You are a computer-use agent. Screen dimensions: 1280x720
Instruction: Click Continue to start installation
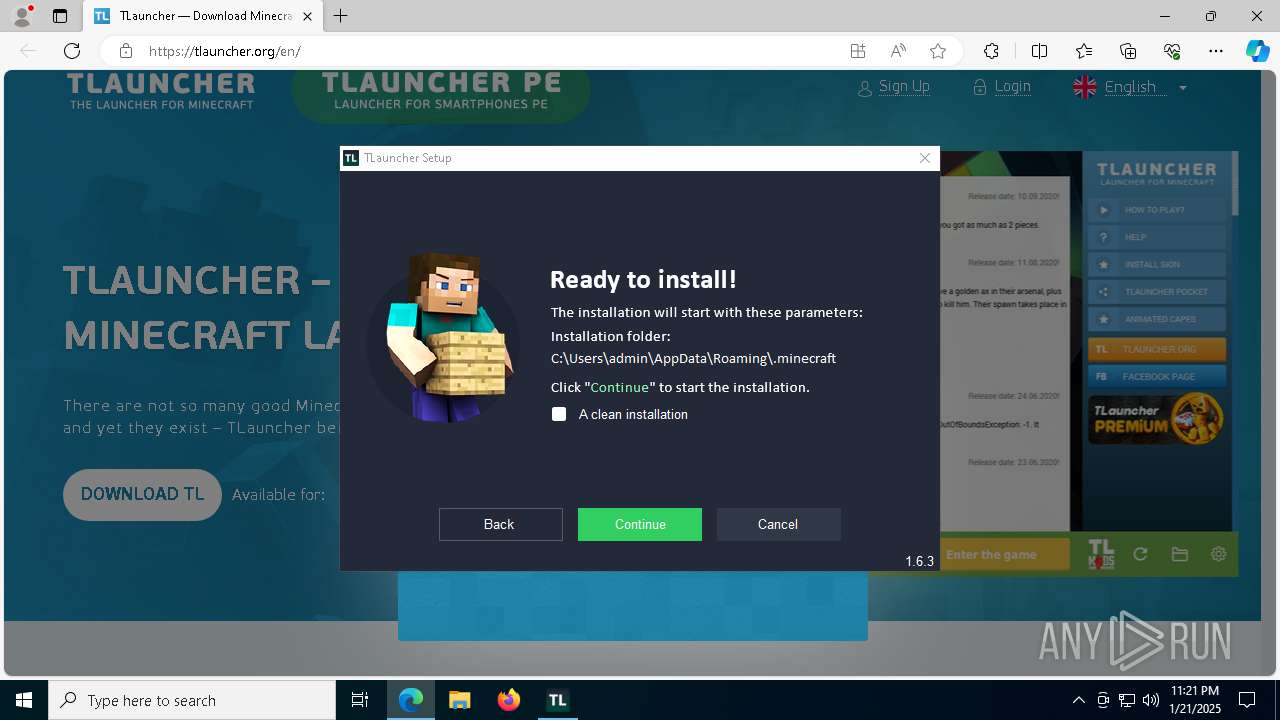640,524
